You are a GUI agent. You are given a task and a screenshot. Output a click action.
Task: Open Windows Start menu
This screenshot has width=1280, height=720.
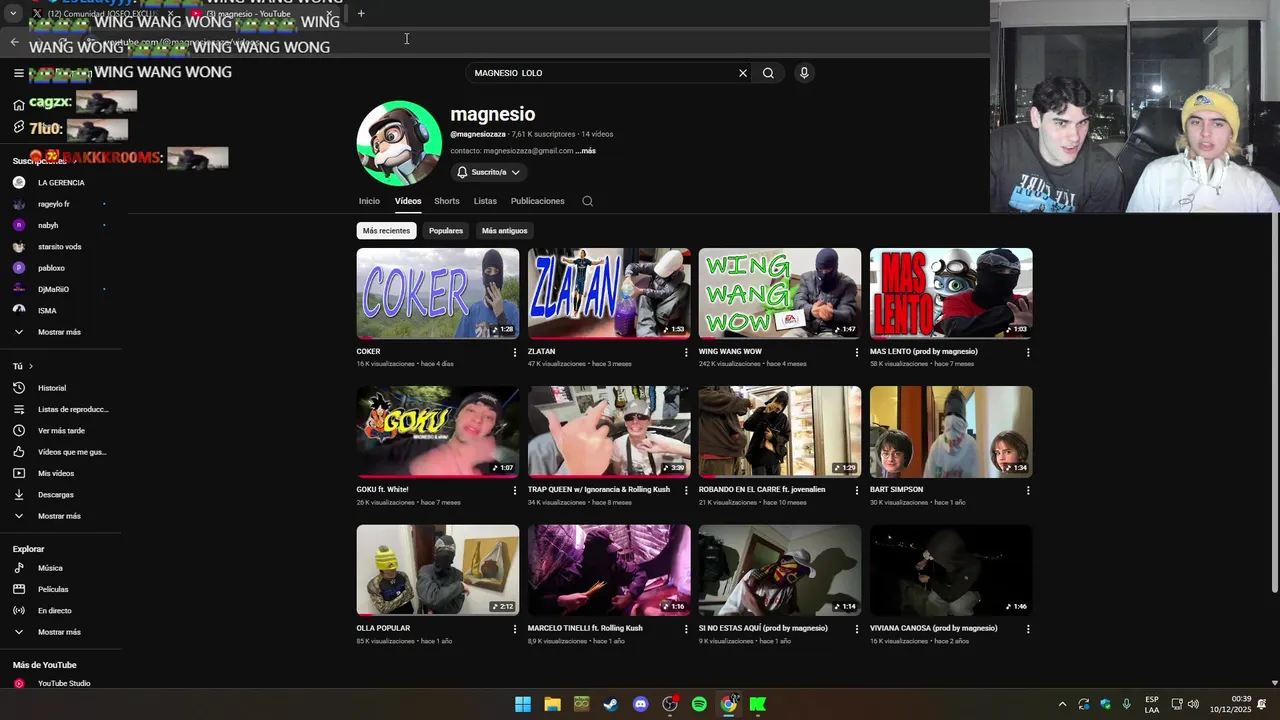pos(523,704)
